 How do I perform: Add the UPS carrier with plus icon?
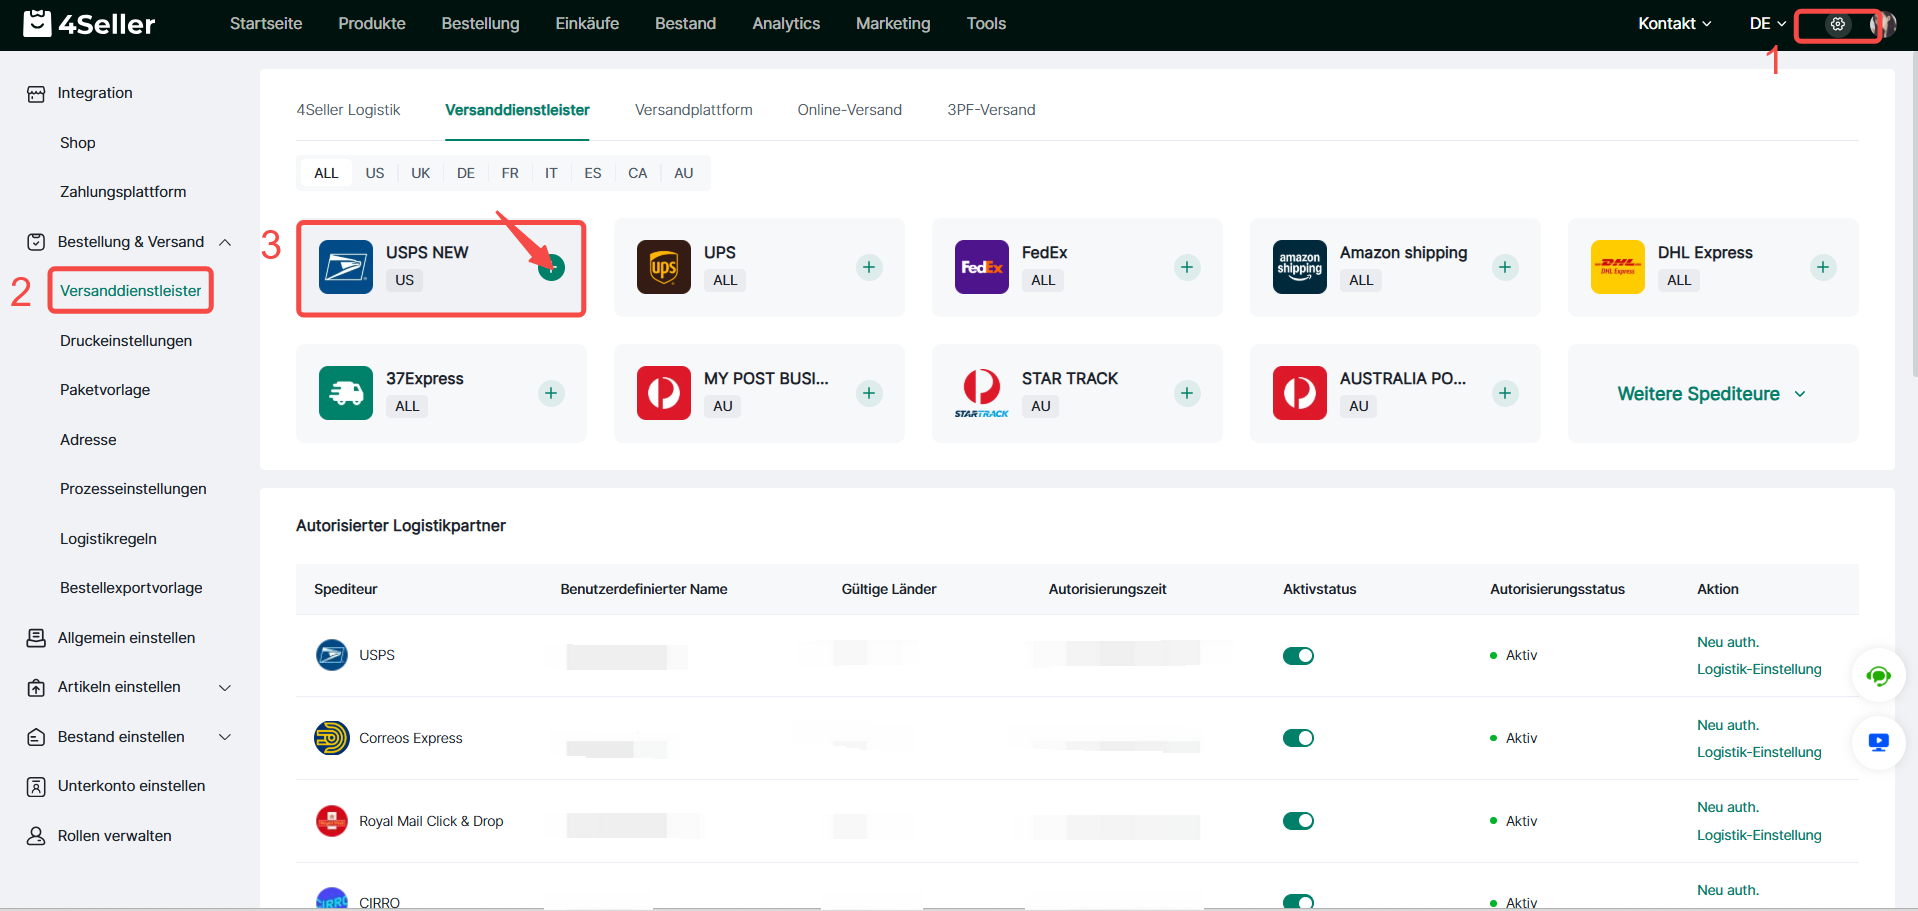click(869, 267)
